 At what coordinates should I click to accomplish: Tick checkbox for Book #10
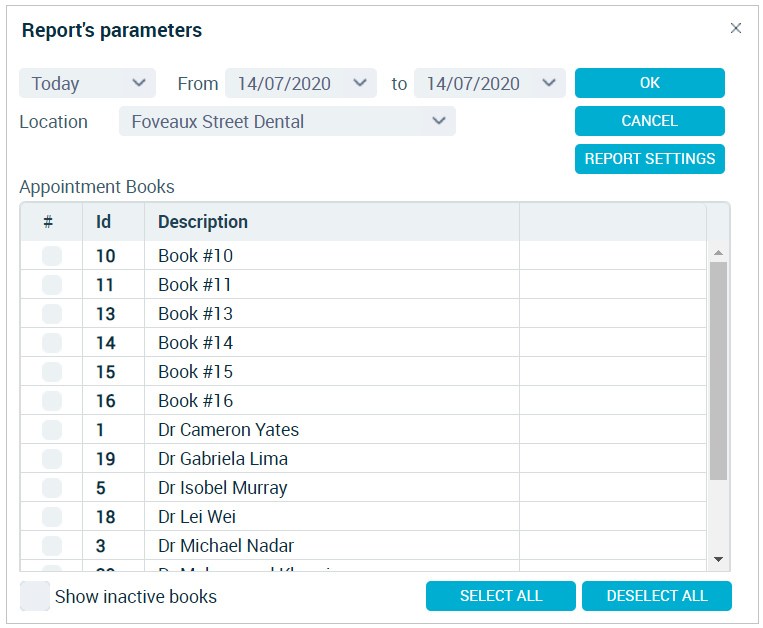(x=52, y=256)
